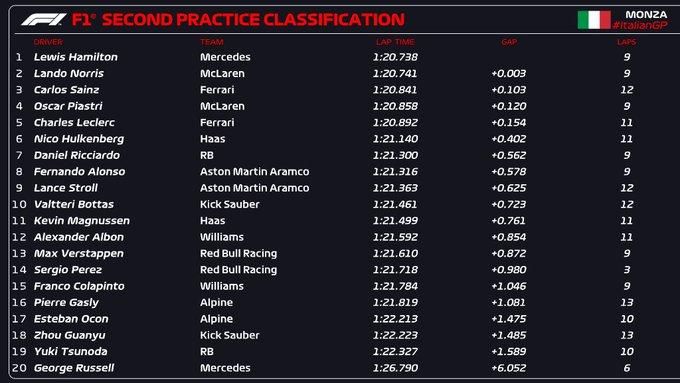Click the Italian flag icon
680x383 pixels.
(594, 20)
